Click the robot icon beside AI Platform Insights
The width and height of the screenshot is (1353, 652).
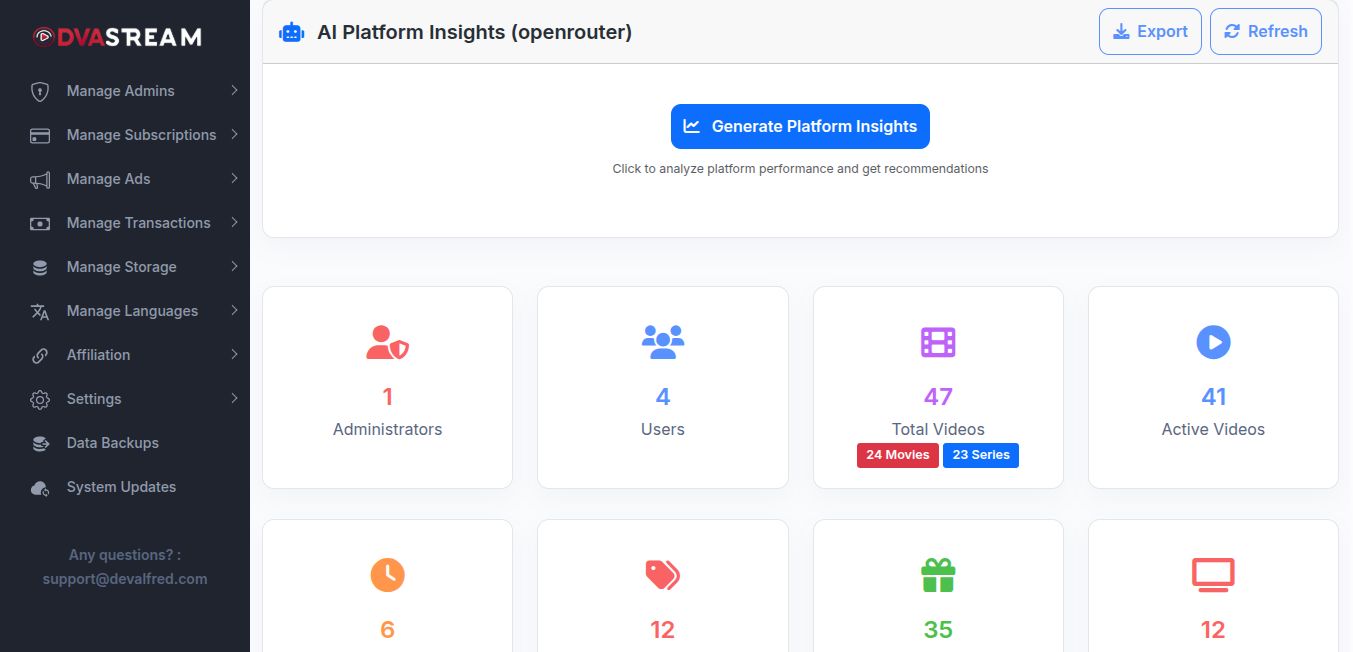pyautogui.click(x=291, y=32)
